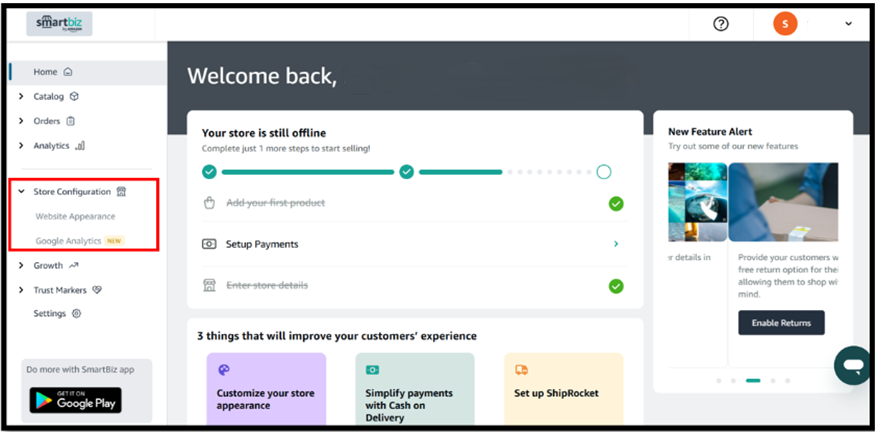Expand the Catalog menu chevron
The width and height of the screenshot is (878, 435).
(x=21, y=97)
